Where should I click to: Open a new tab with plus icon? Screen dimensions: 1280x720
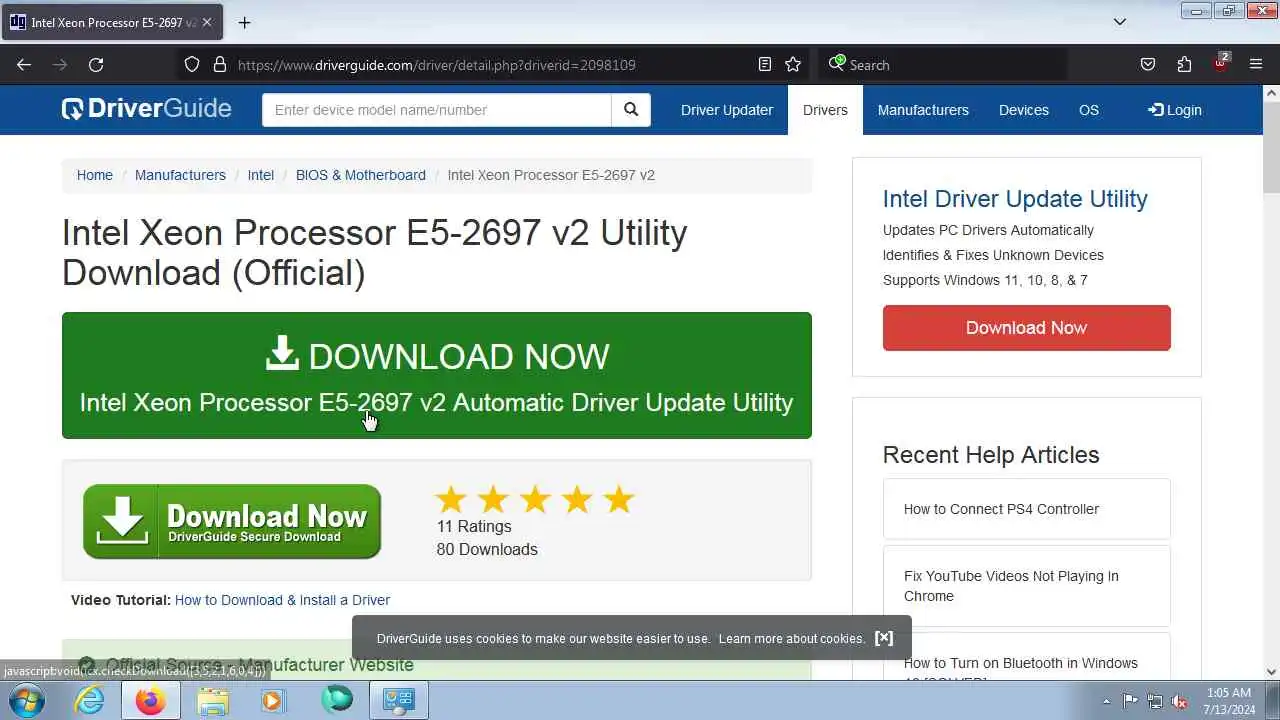(244, 22)
